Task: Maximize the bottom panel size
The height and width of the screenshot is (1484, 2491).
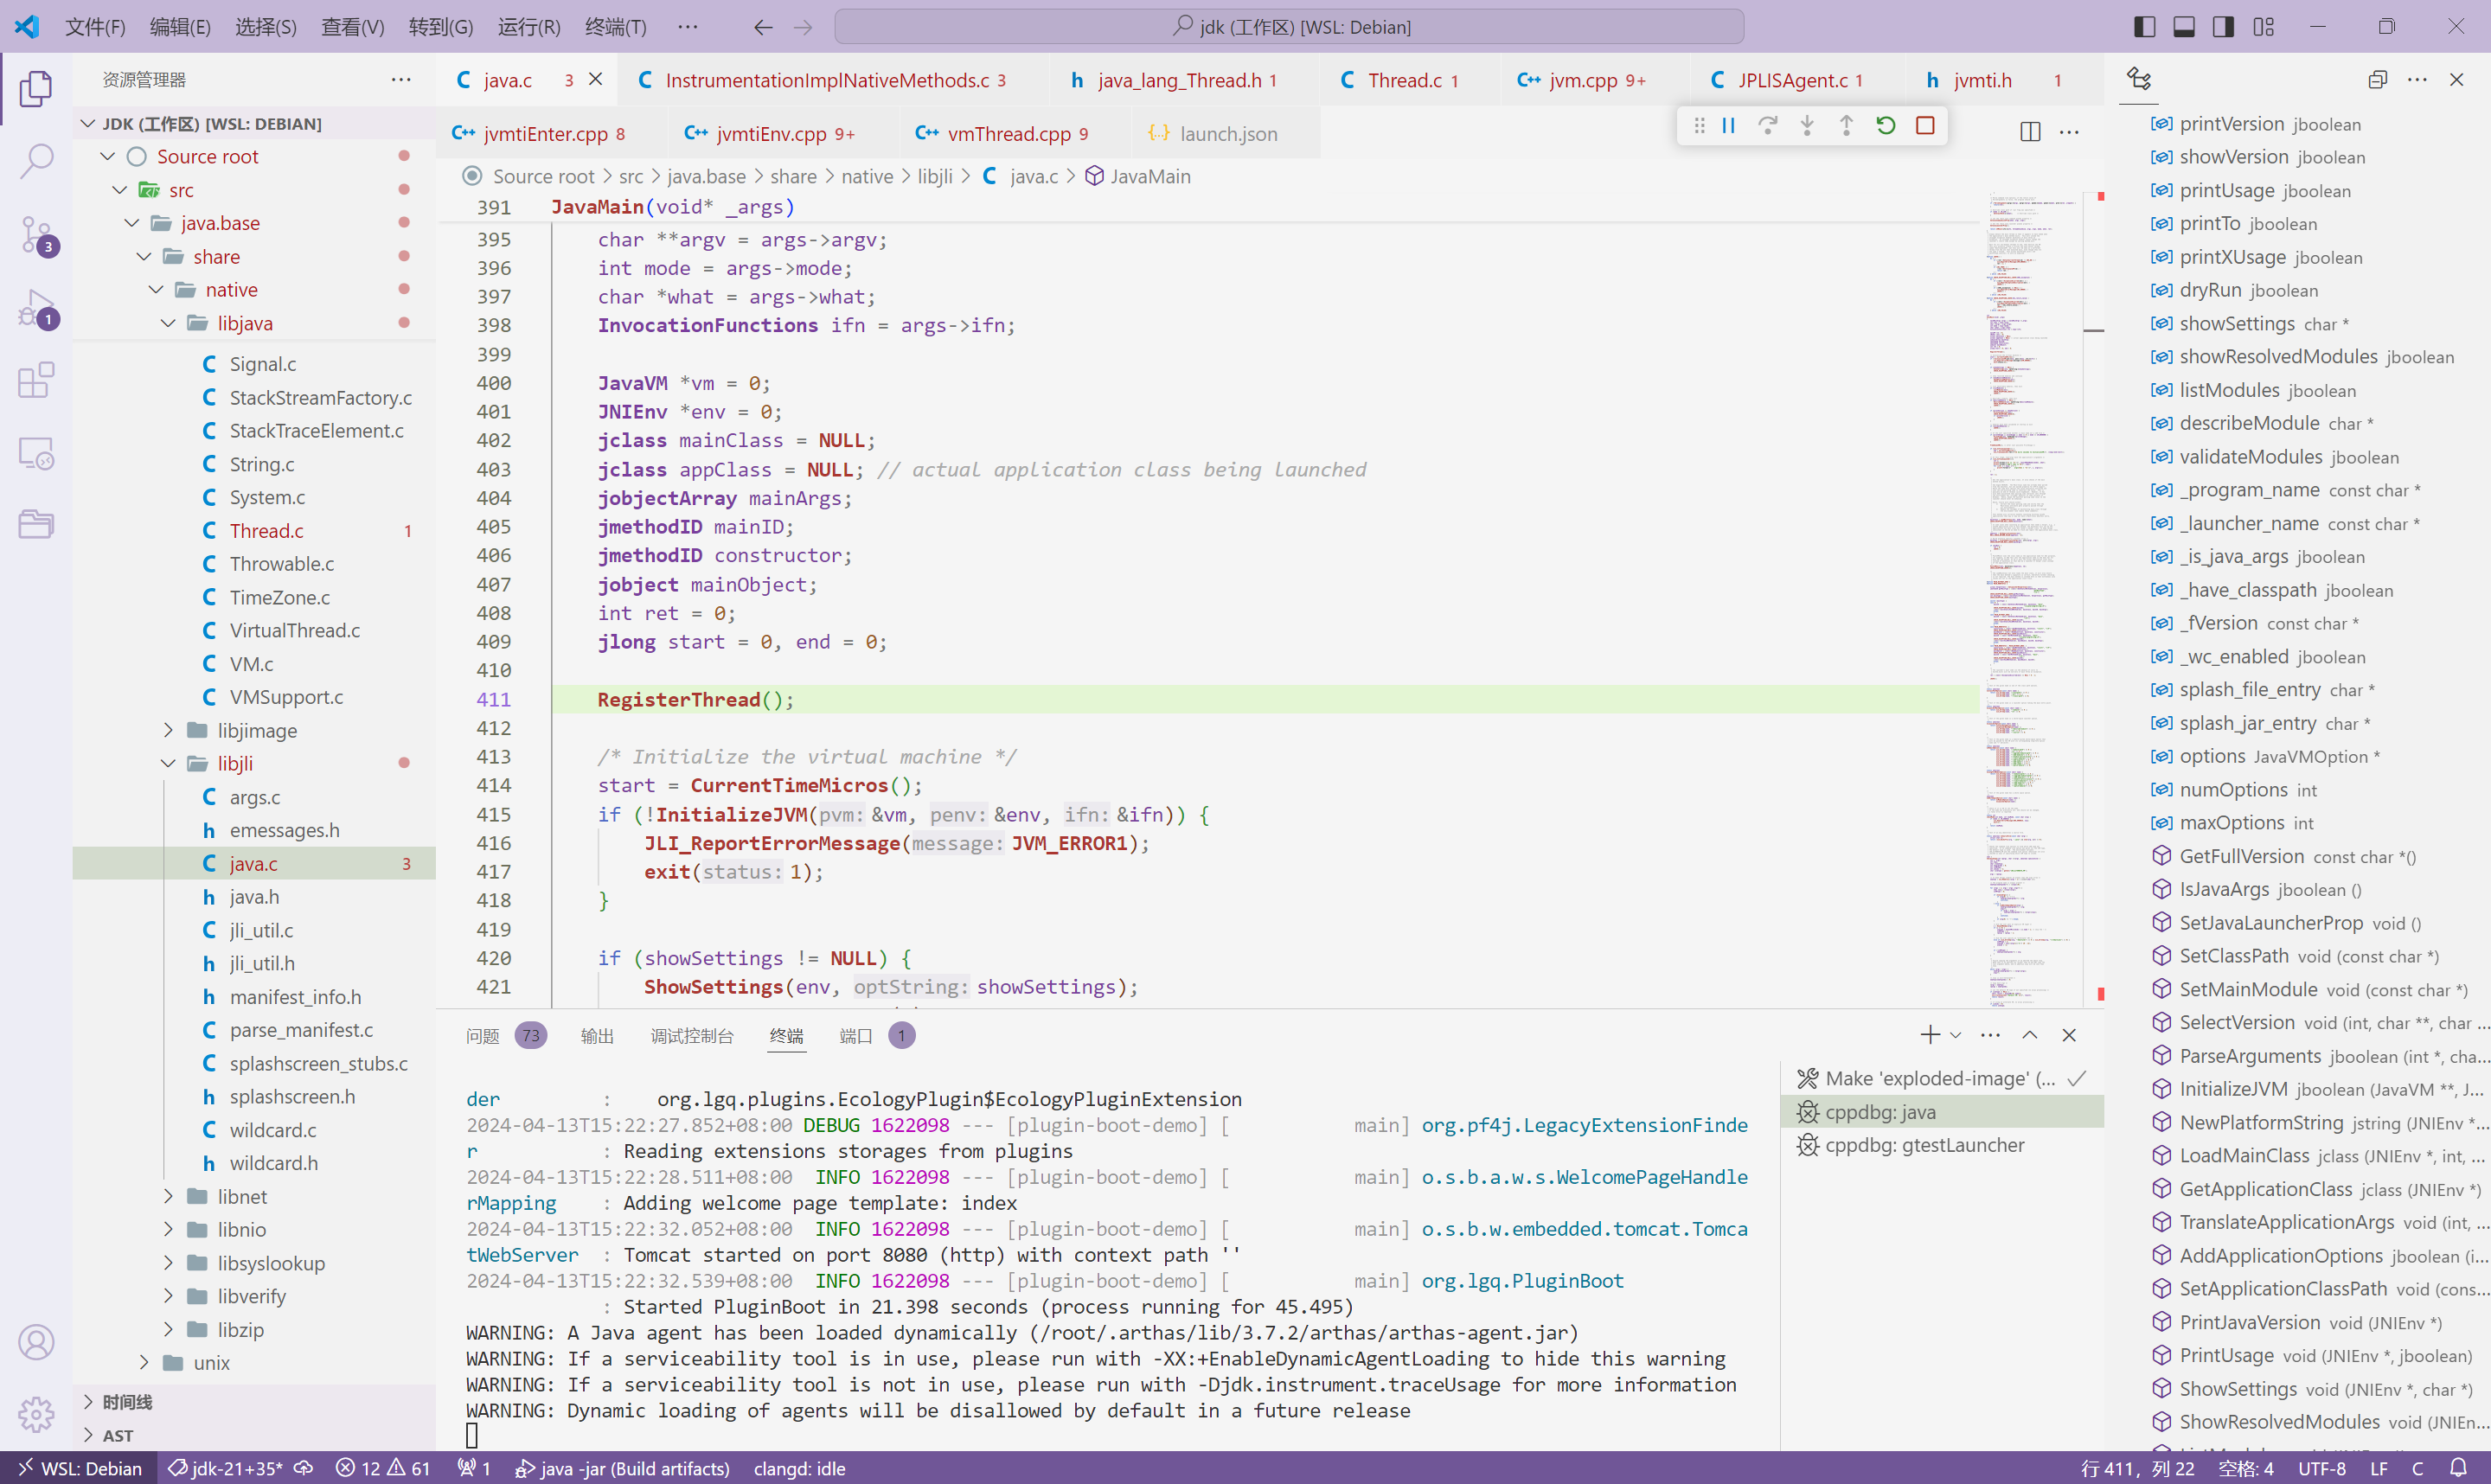Action: (x=2030, y=1035)
